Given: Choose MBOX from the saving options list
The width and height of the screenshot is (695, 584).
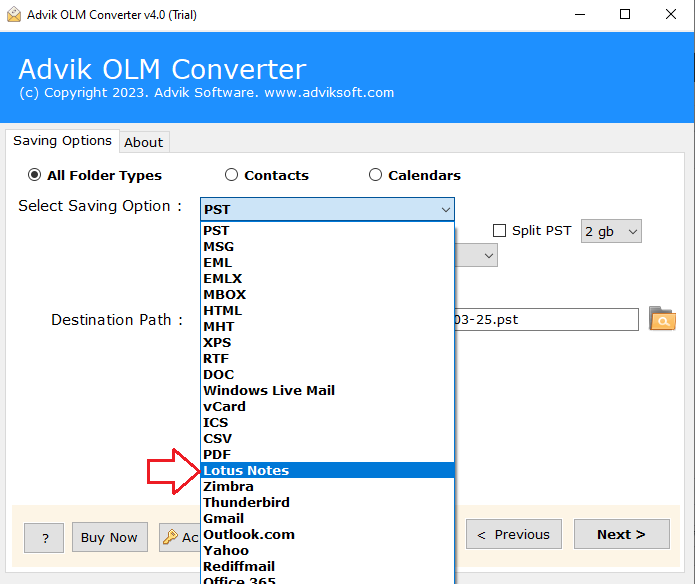Looking at the screenshot, I should coord(327,294).
